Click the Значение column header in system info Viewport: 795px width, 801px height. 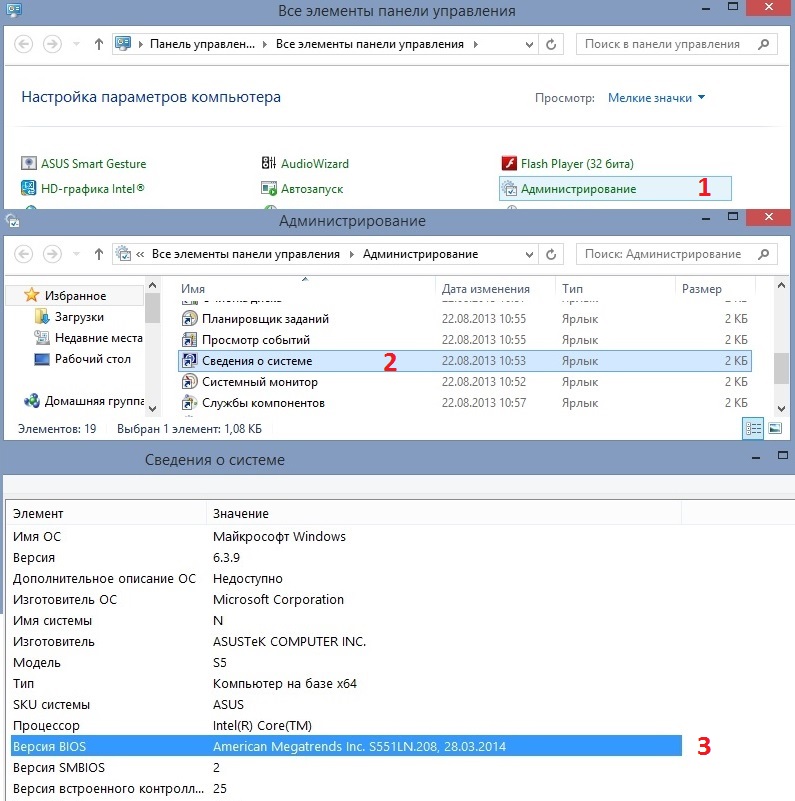click(443, 513)
